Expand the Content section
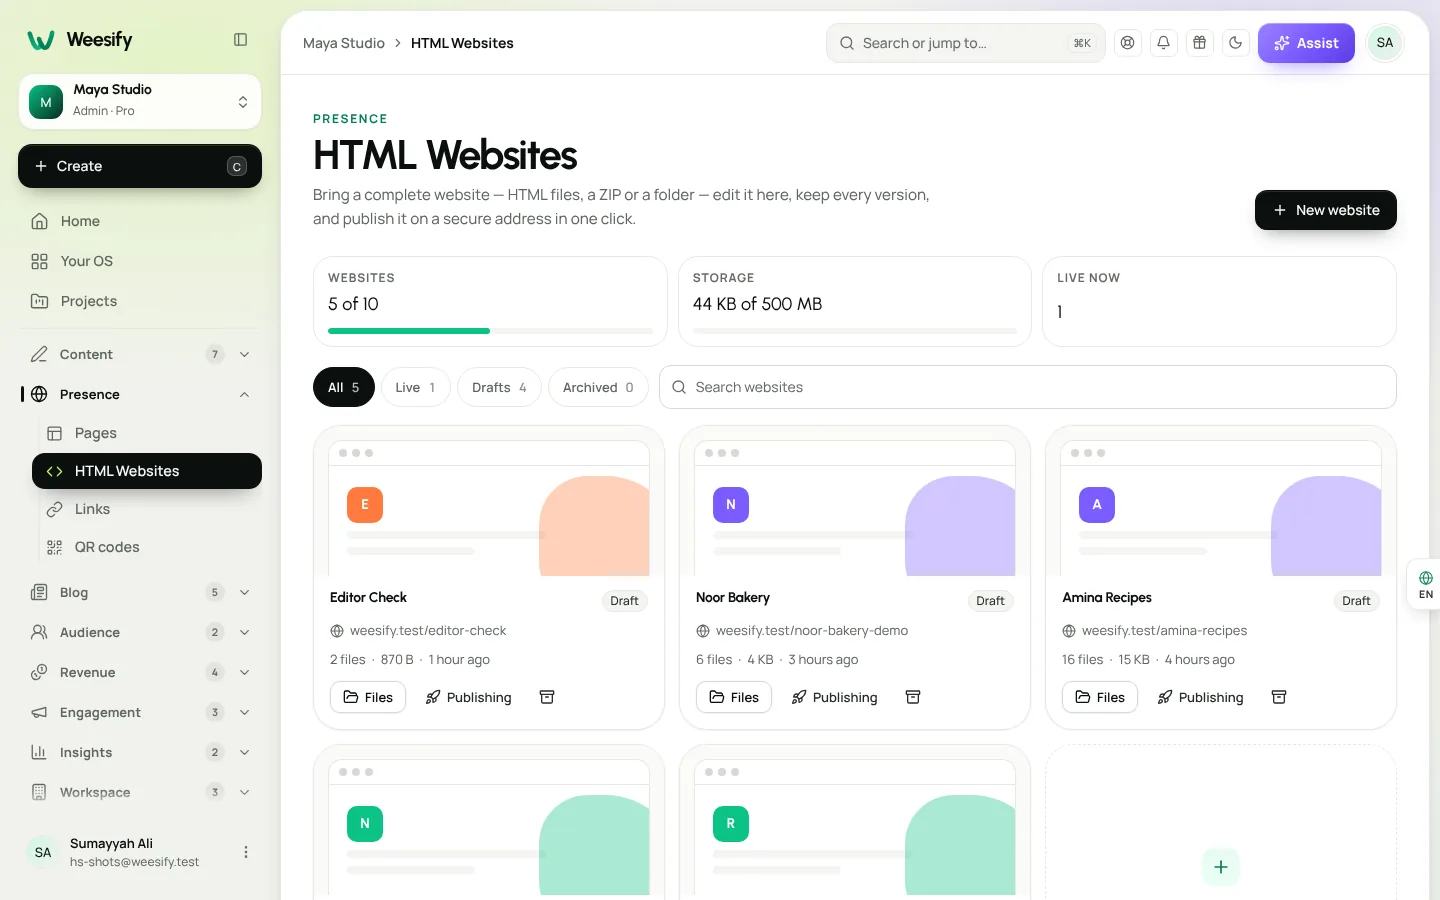 (x=140, y=354)
